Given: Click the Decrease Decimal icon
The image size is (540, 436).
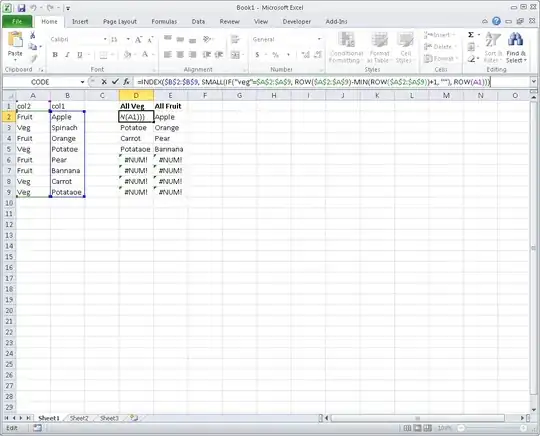Looking at the screenshot, I should click(318, 55).
